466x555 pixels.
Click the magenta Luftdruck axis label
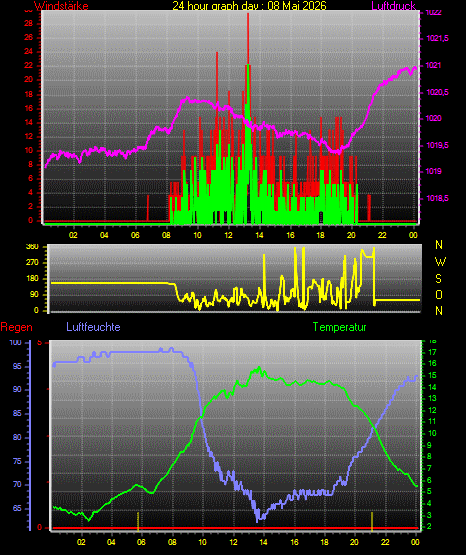[x=393, y=6]
